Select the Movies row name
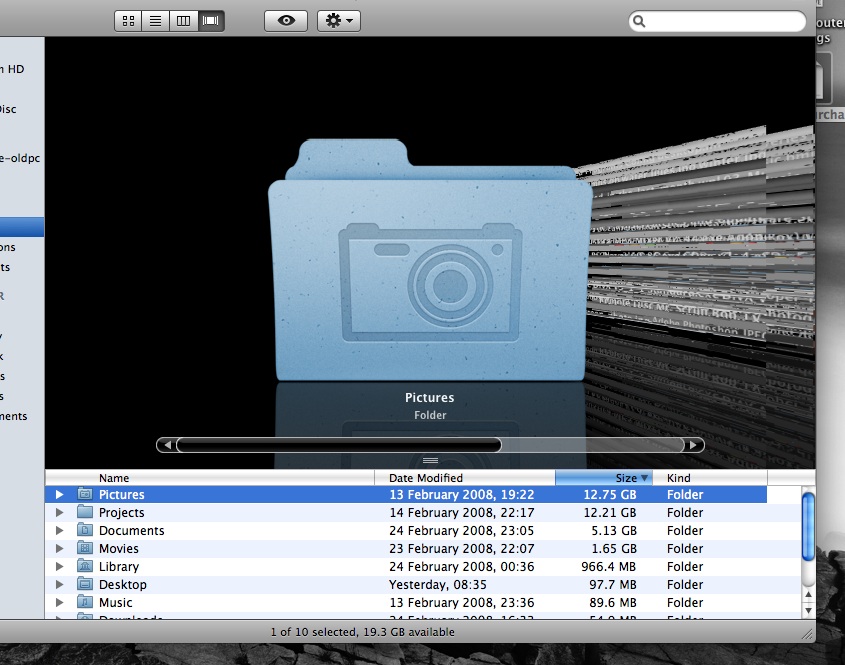Viewport: 845px width, 665px height. pyautogui.click(x=119, y=549)
